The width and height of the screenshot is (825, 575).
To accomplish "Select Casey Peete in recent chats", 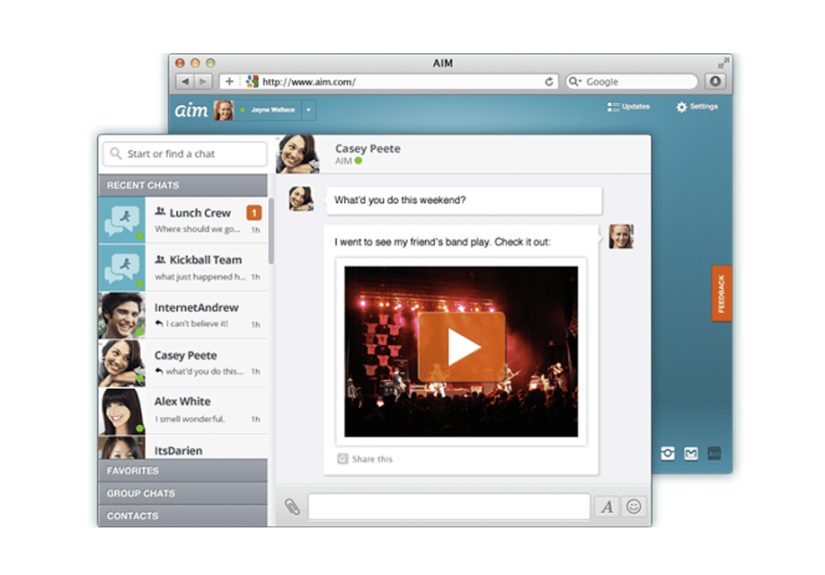I will click(x=183, y=363).
